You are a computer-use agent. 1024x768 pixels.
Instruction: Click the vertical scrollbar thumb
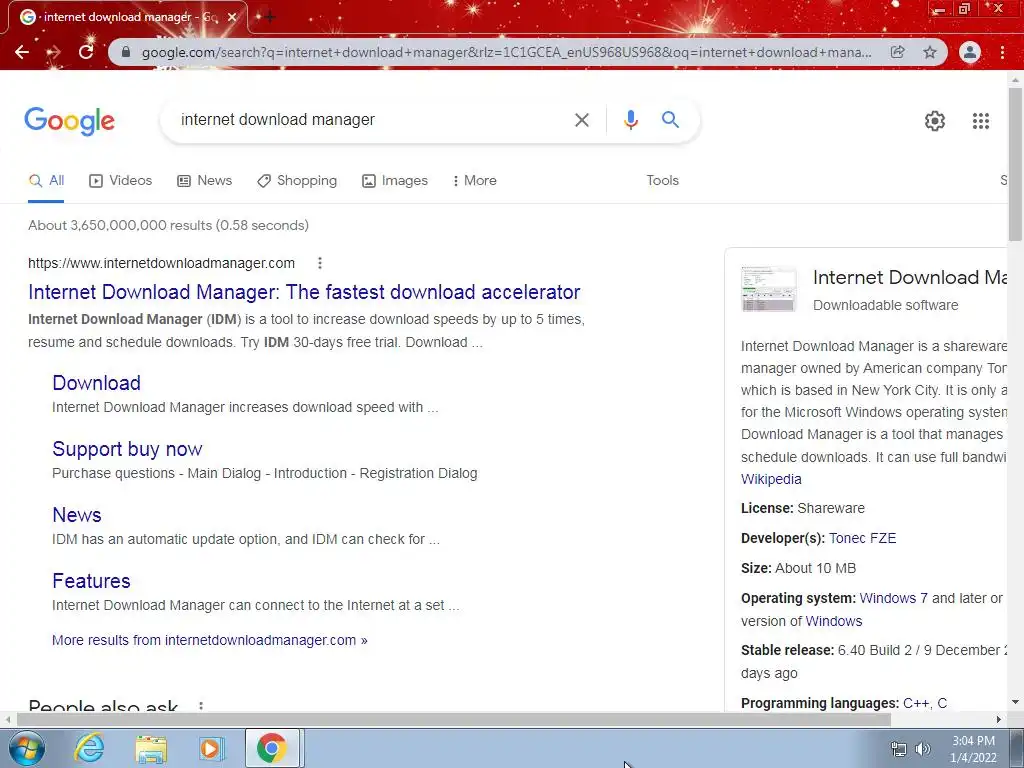click(1015, 163)
